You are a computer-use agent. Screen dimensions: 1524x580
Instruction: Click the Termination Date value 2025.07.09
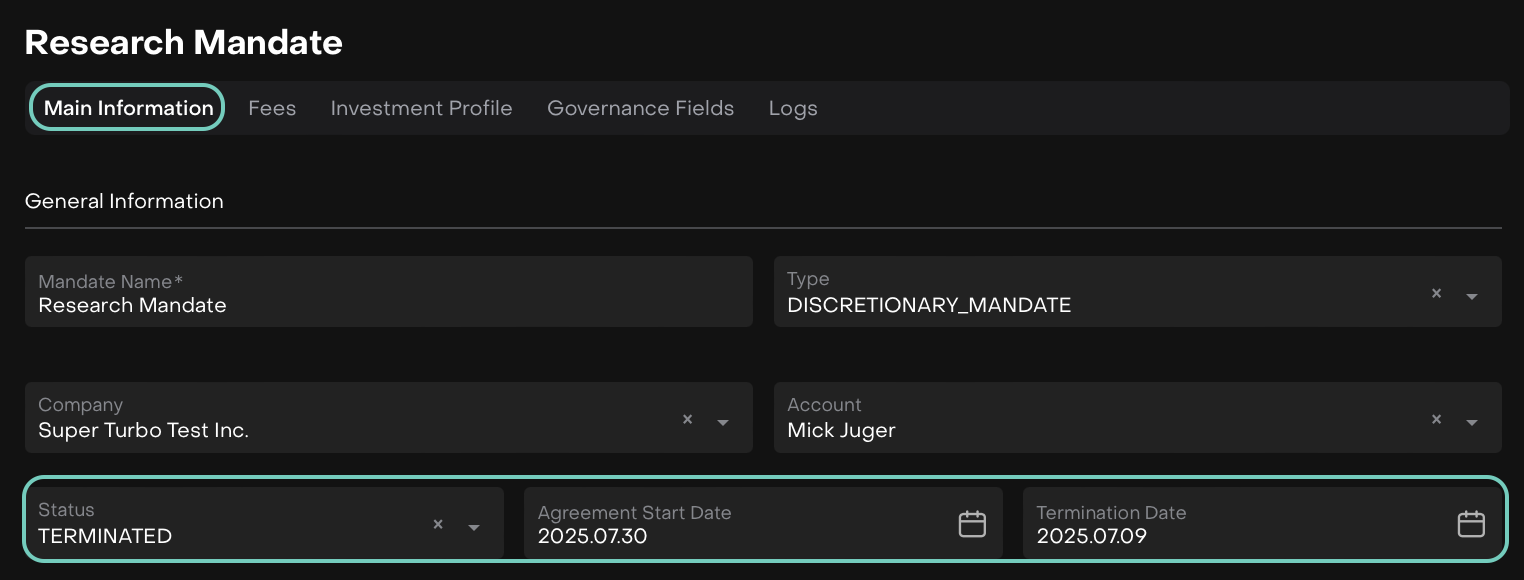click(1091, 536)
